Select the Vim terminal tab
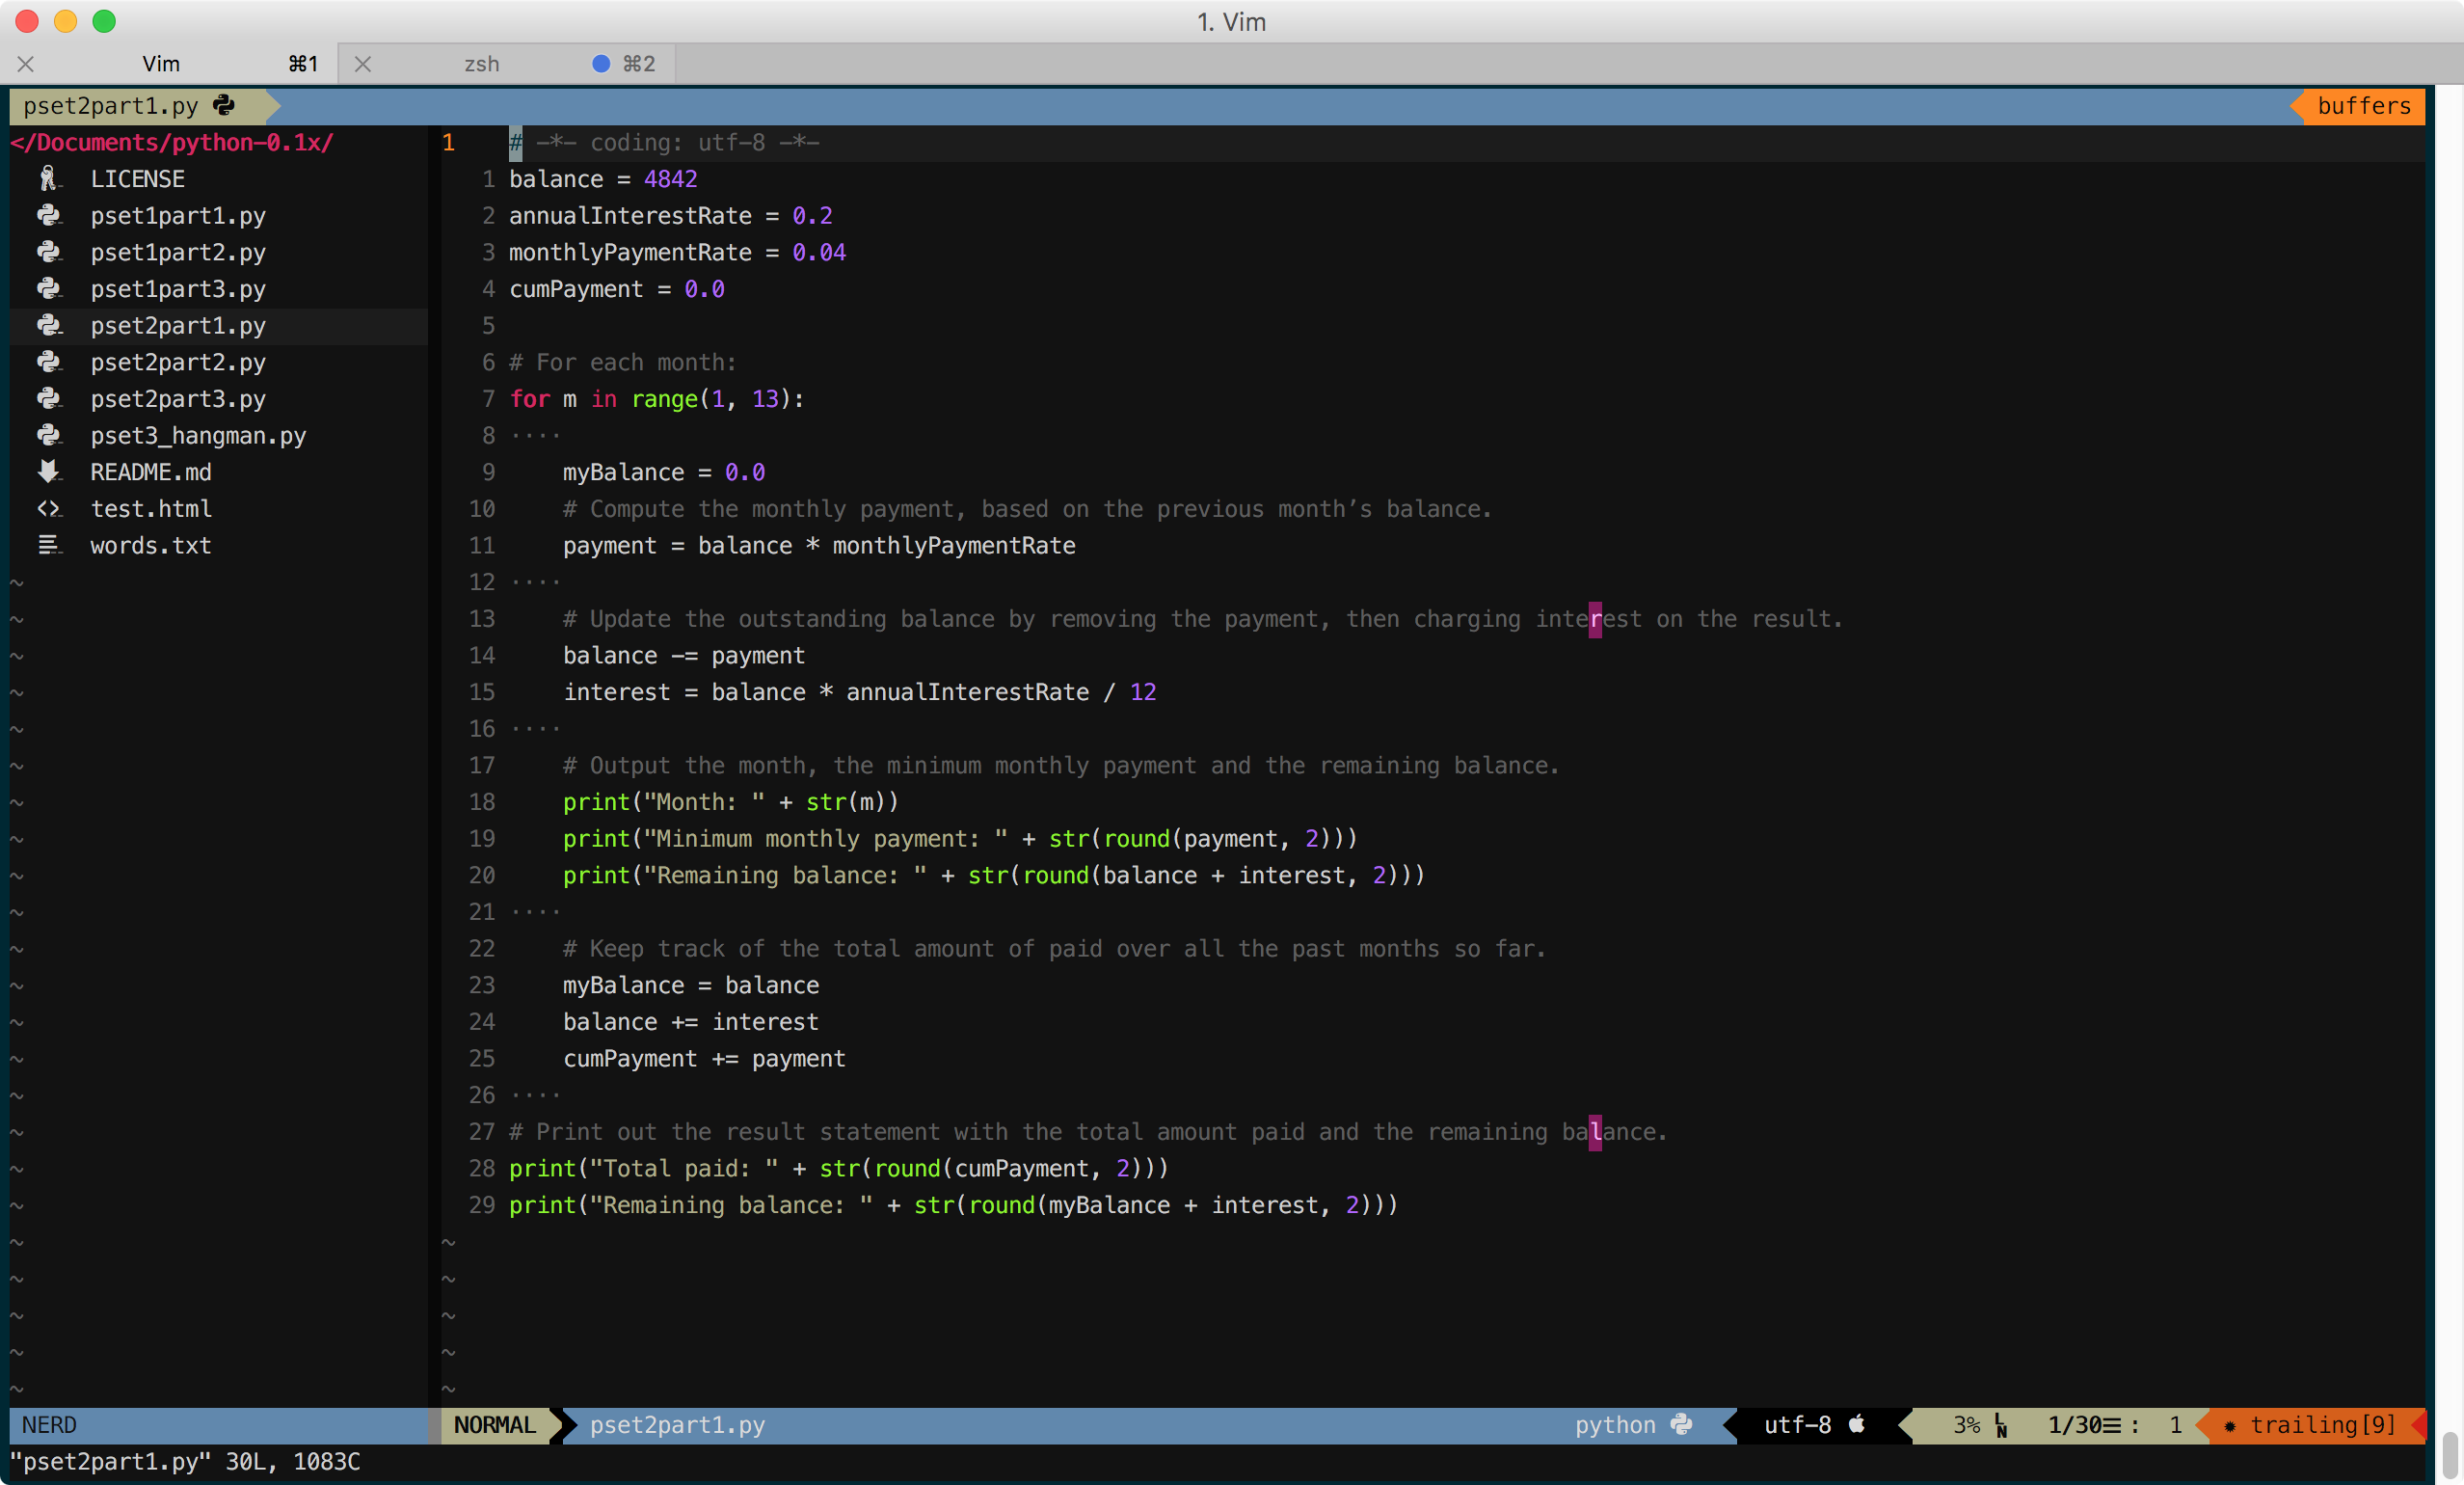The width and height of the screenshot is (2464, 1485). coord(161,64)
